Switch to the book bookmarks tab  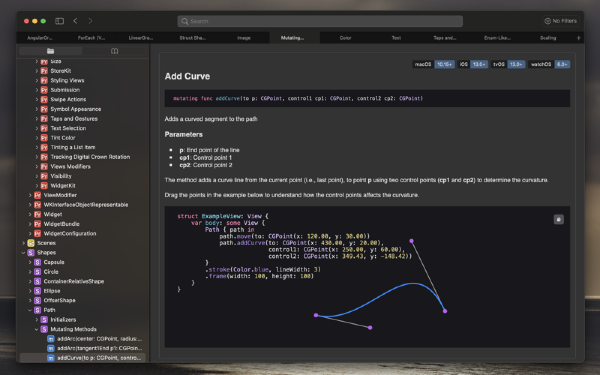[114, 51]
